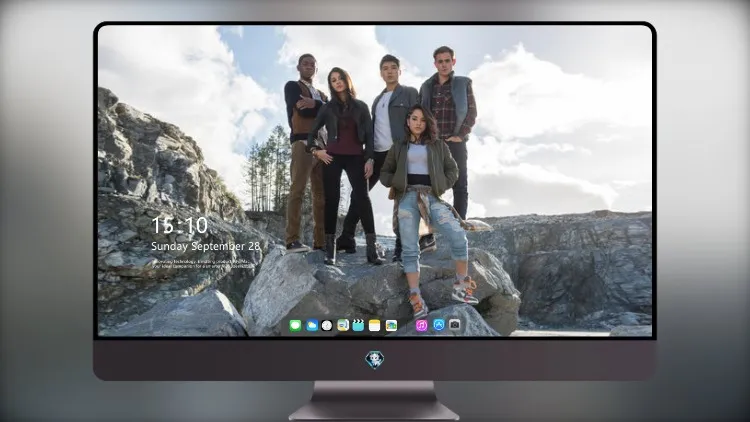
Task: Click the small tagline text under the date
Action: (x=201, y=264)
